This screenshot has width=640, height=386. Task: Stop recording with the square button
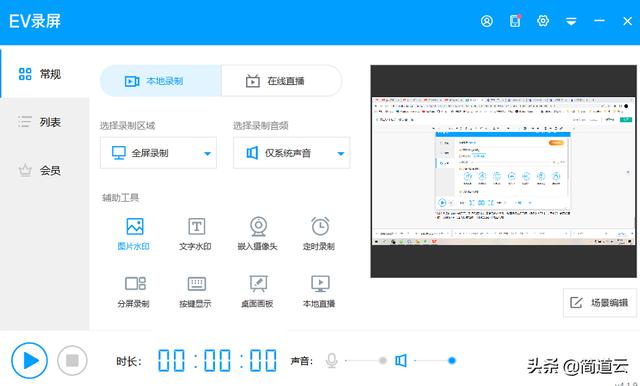pyautogui.click(x=72, y=361)
